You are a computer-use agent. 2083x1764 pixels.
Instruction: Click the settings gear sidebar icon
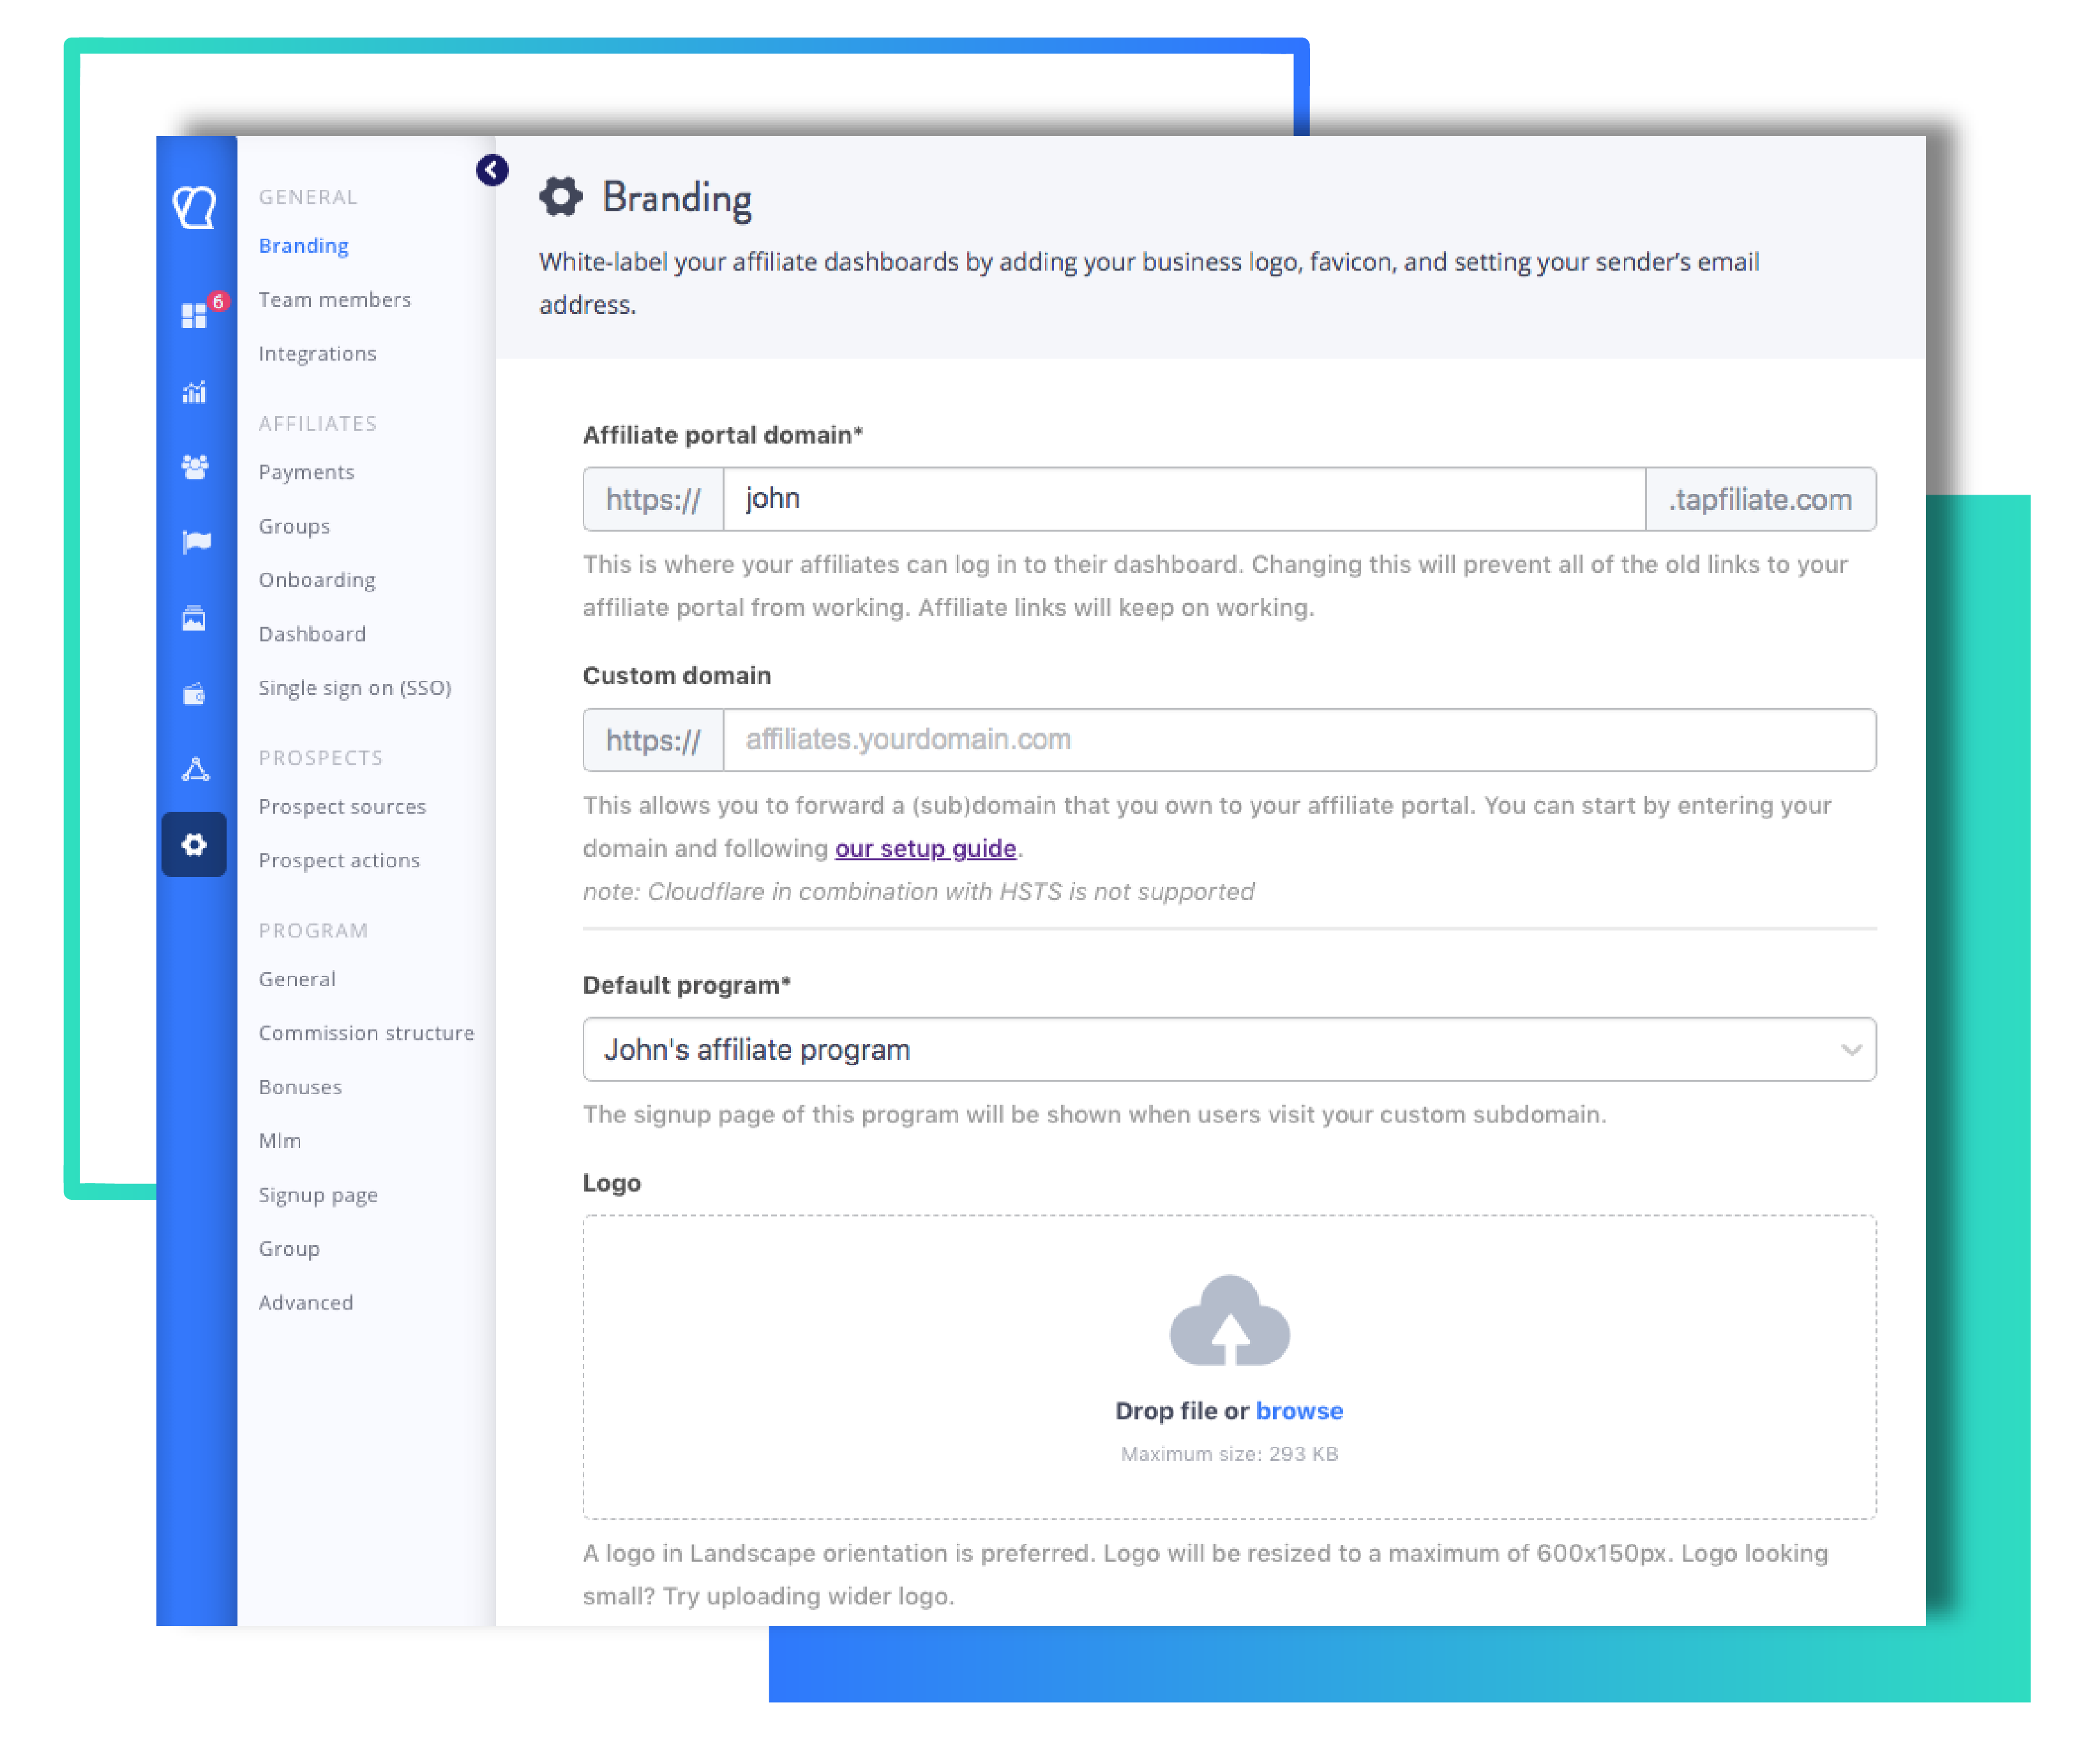194,845
